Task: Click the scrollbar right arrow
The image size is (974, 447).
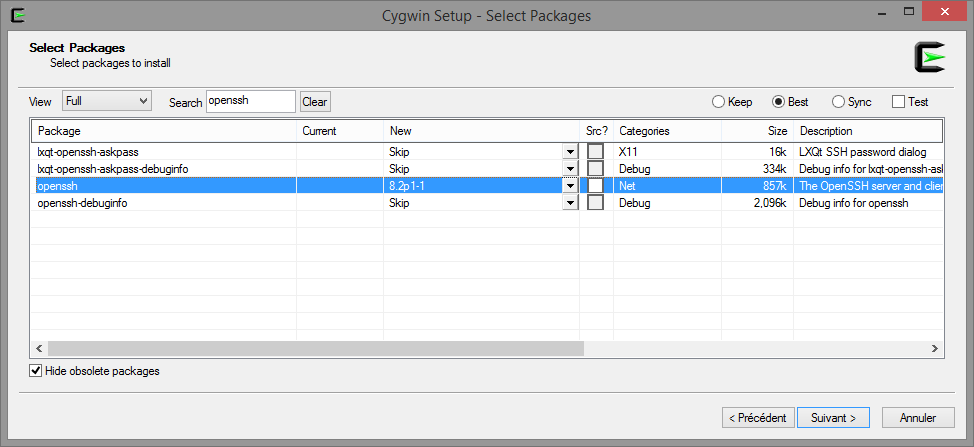Action: pyautogui.click(x=934, y=349)
